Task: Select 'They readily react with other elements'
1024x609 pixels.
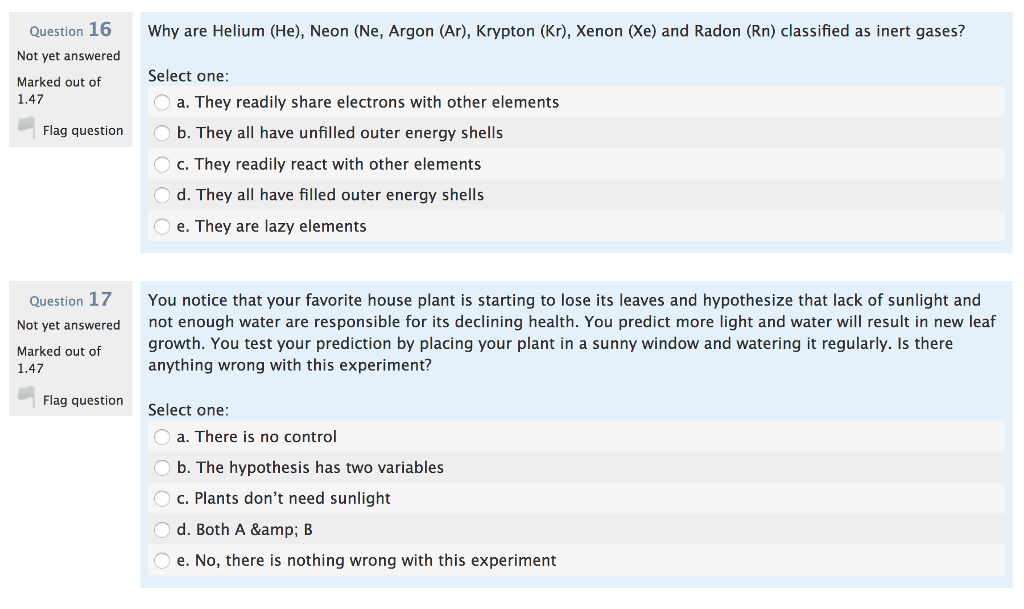Action: point(162,164)
